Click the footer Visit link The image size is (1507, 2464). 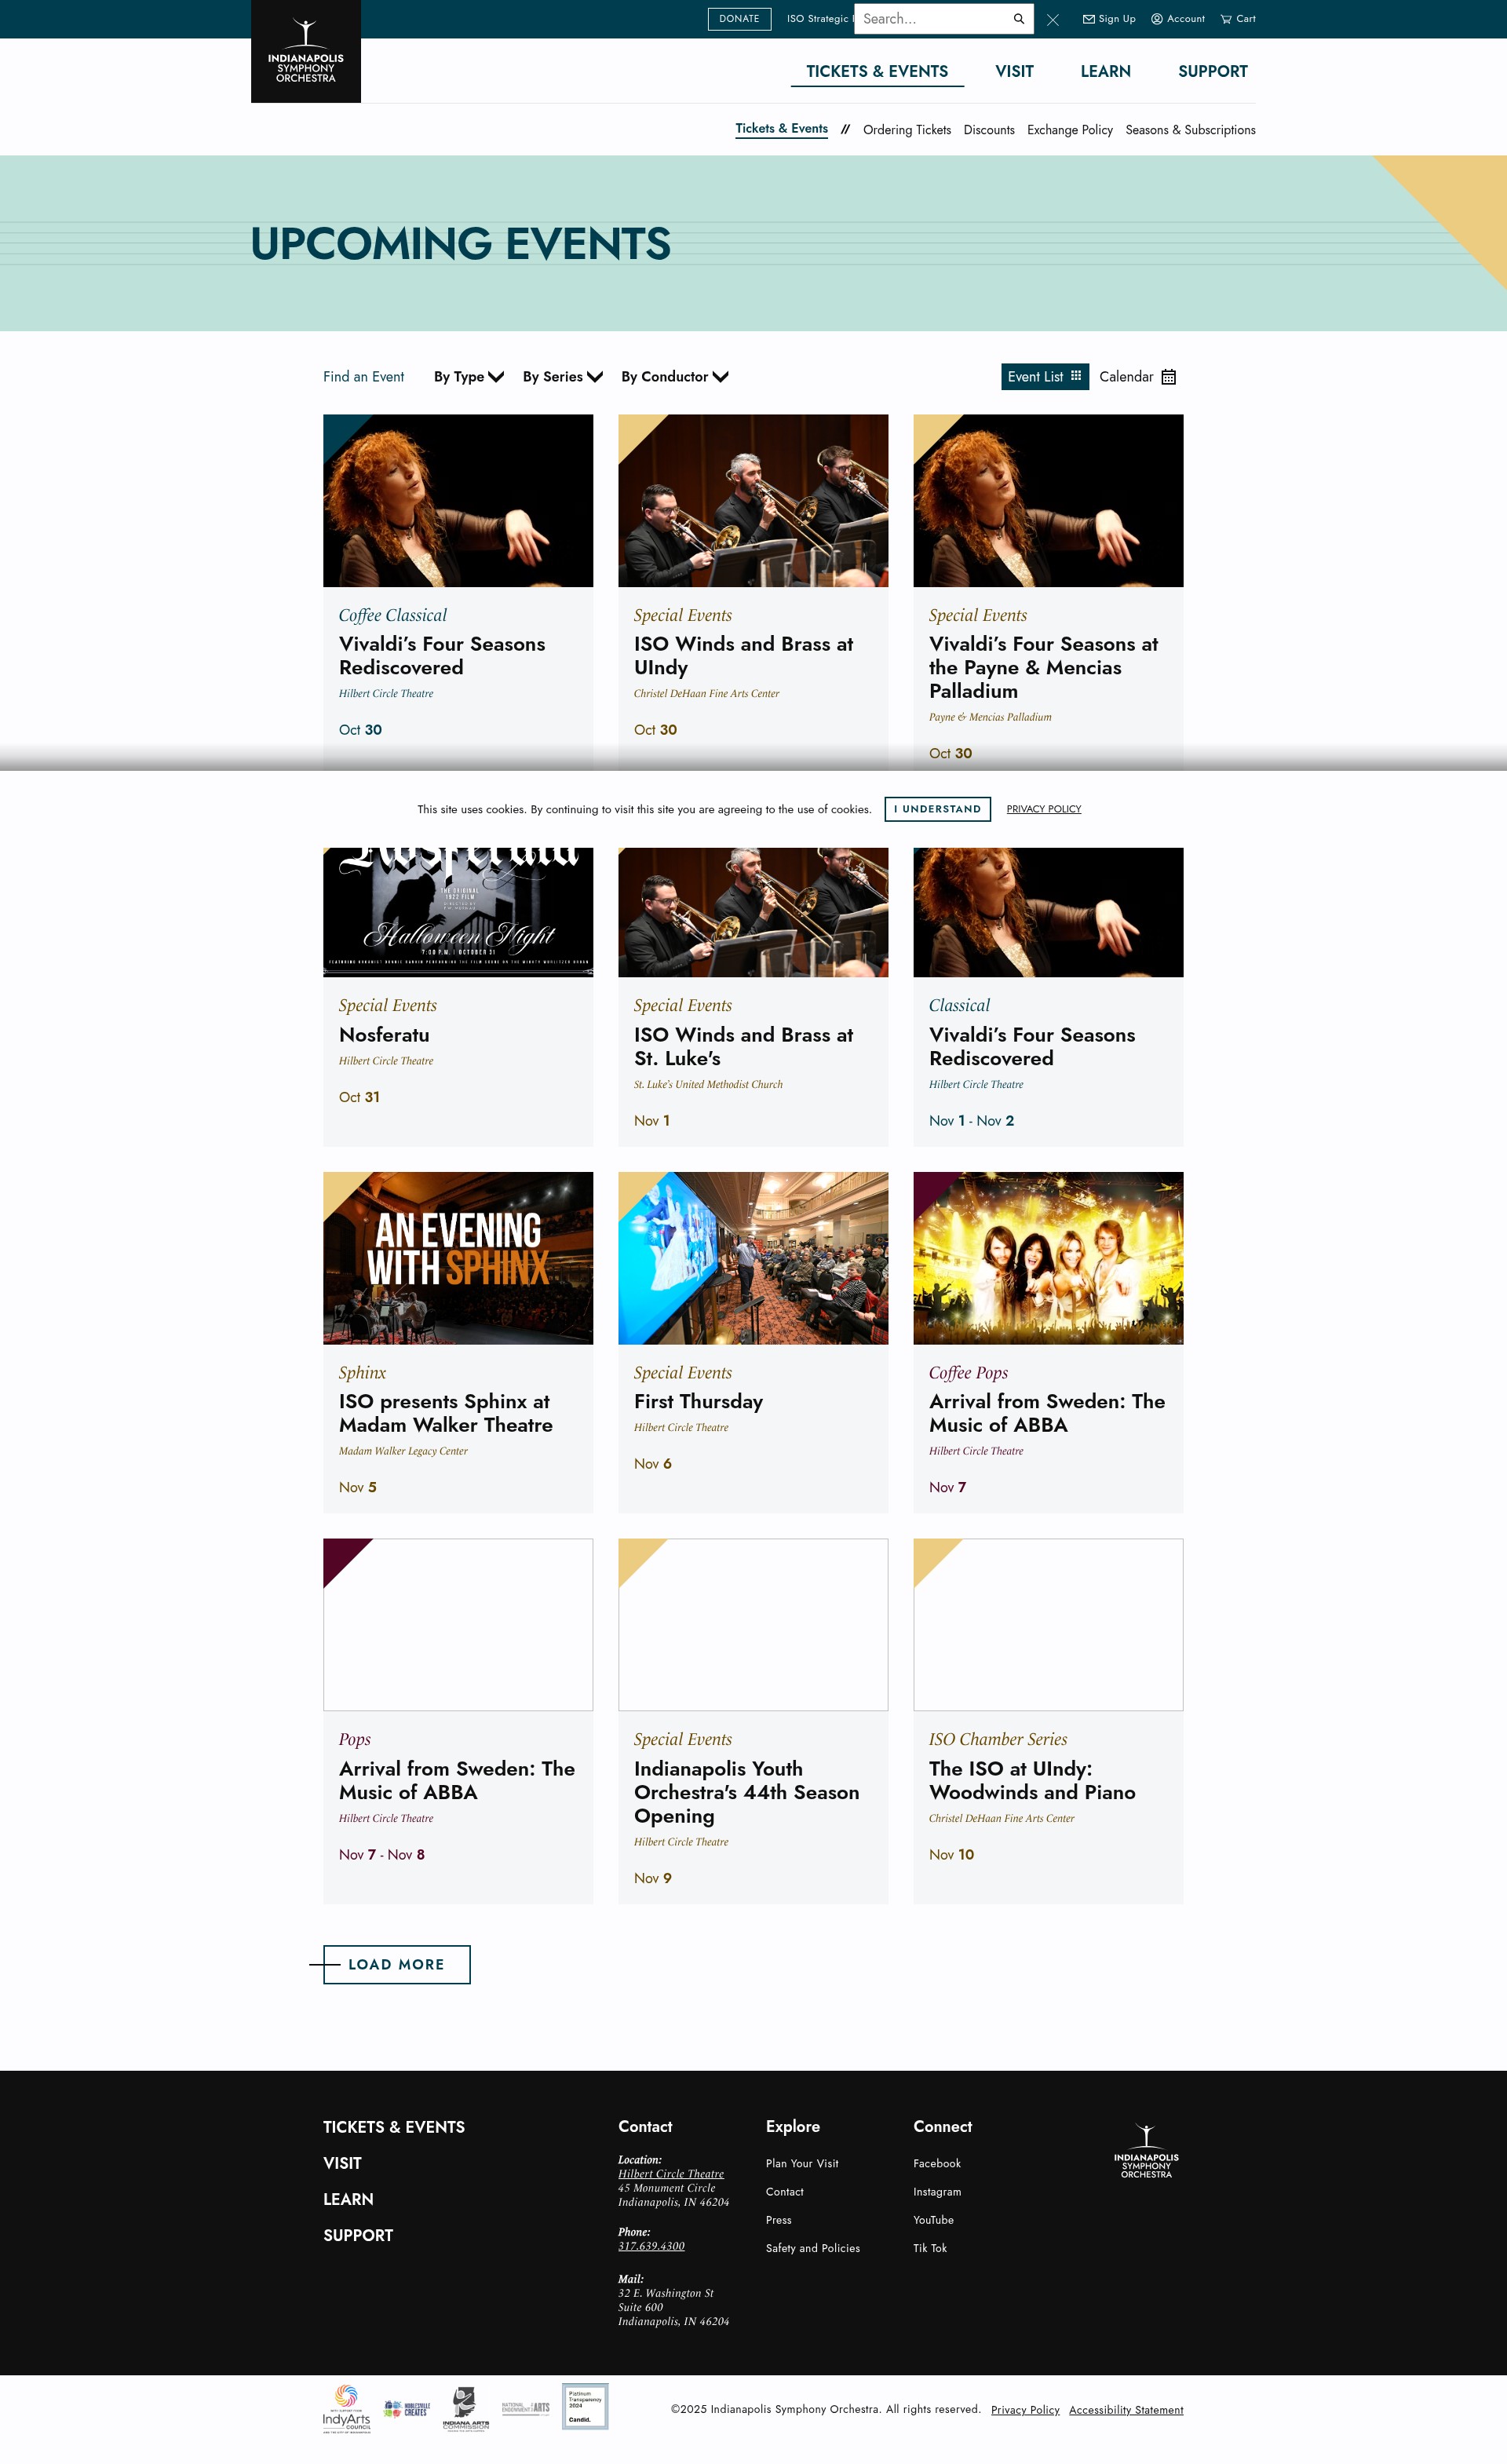click(342, 2163)
